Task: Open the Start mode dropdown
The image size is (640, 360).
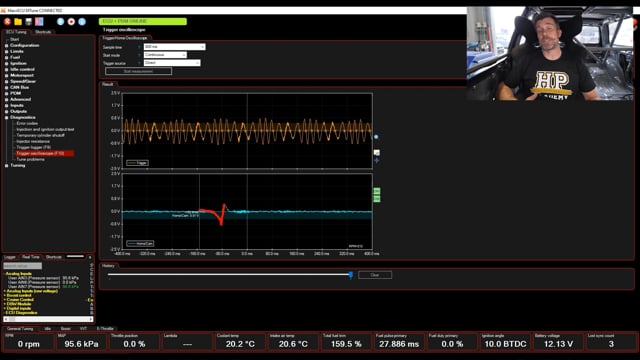Action: 165,55
